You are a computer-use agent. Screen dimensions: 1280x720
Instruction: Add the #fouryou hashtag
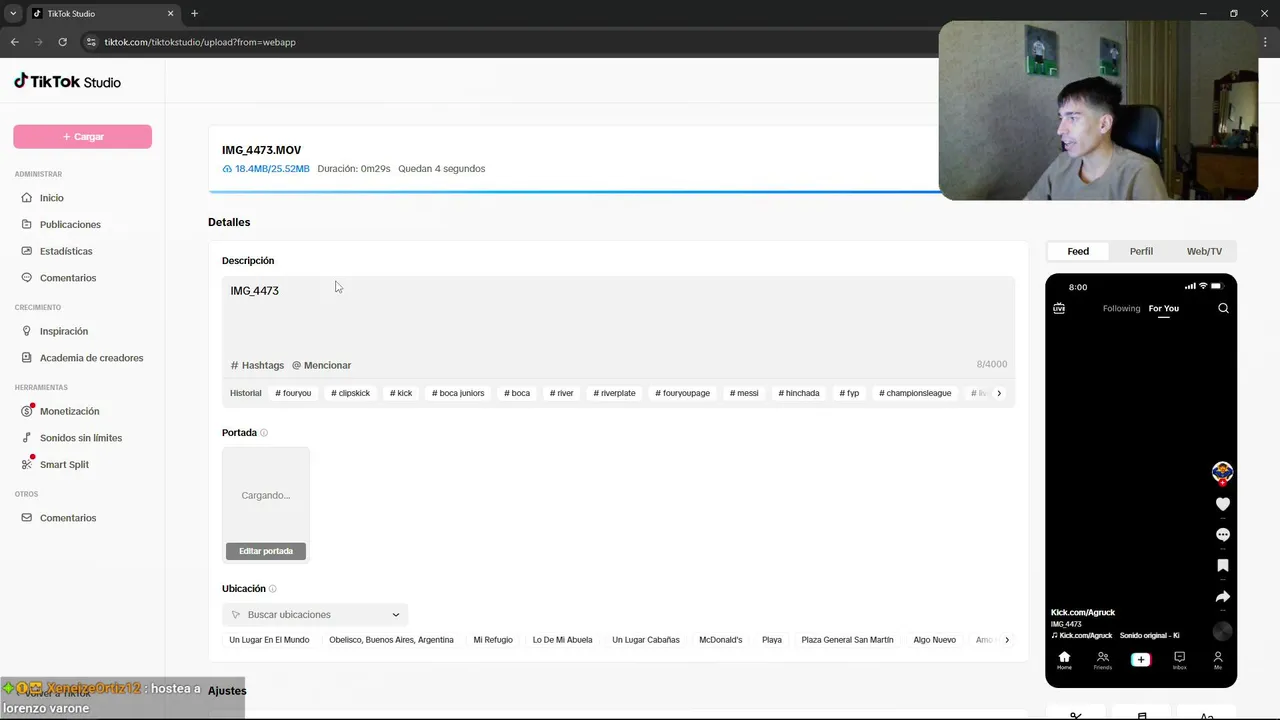293,393
